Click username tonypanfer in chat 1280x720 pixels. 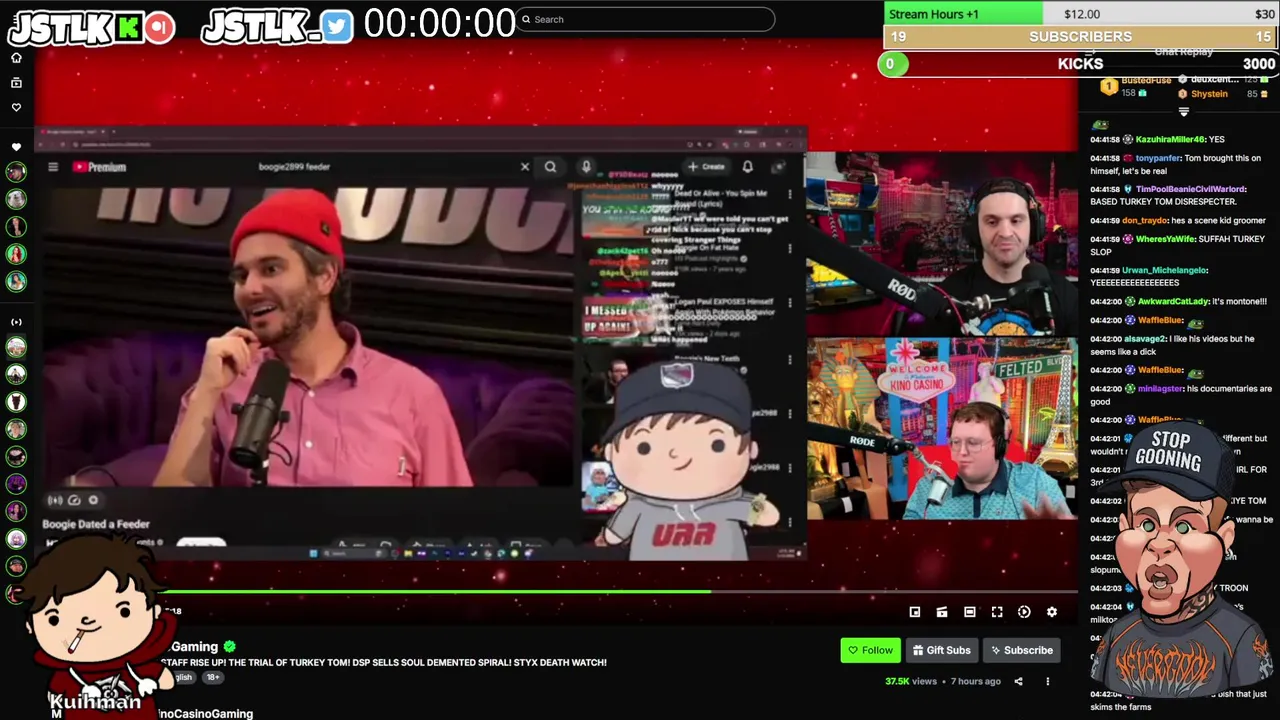(x=1159, y=158)
